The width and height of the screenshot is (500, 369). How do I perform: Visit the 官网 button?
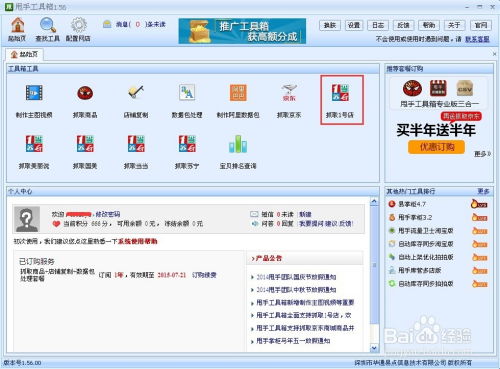(481, 25)
